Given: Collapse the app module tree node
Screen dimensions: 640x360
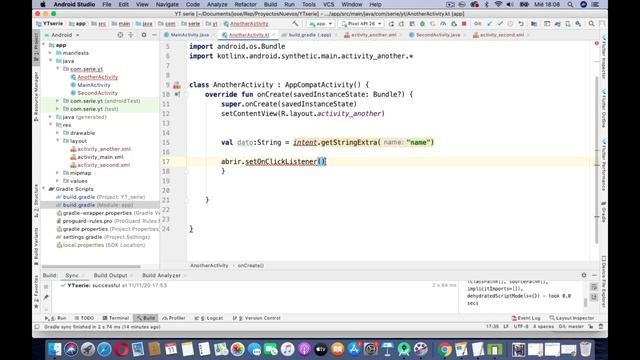Looking at the screenshot, I should pos(44,45).
